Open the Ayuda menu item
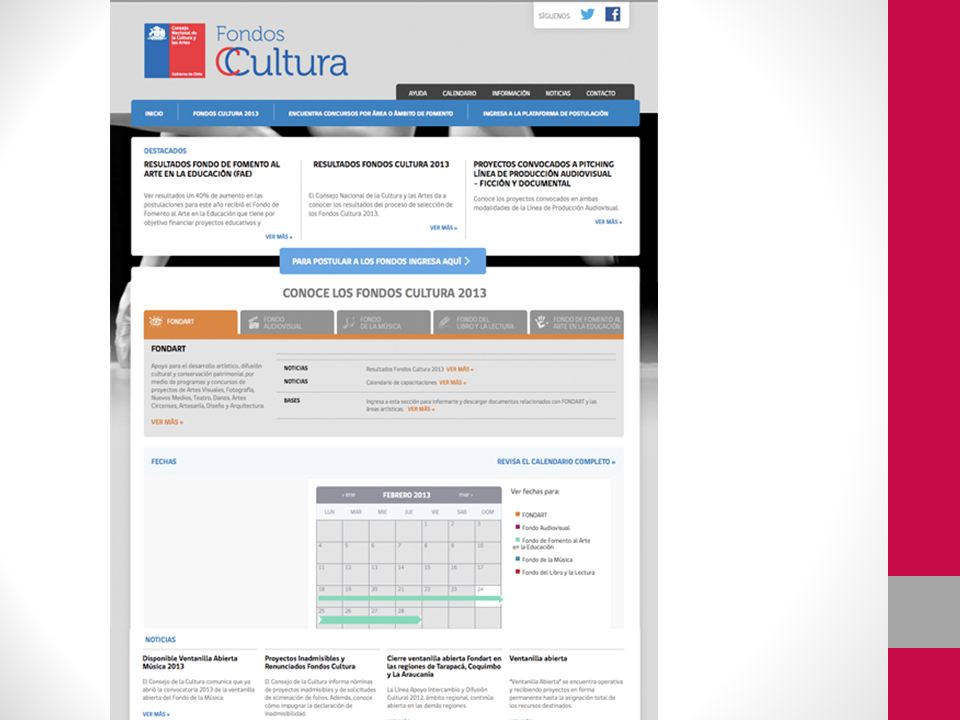This screenshot has width=960, height=720. [x=418, y=93]
